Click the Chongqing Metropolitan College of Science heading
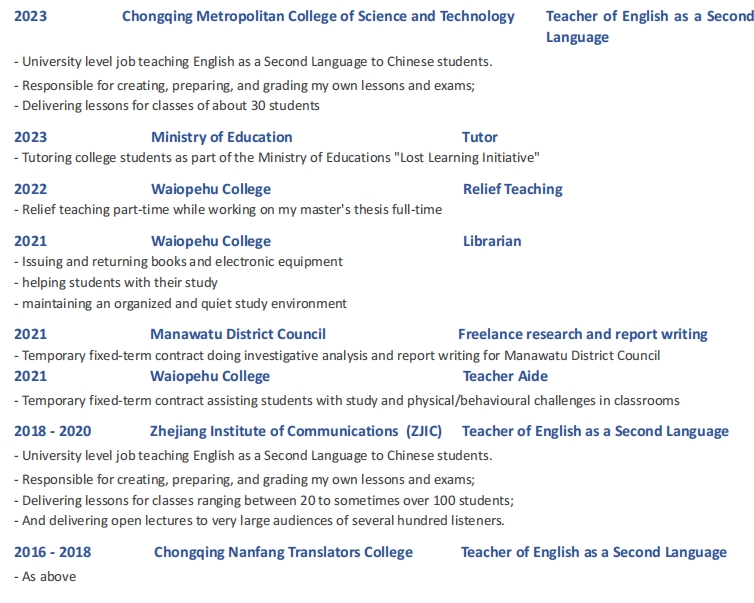 [318, 16]
